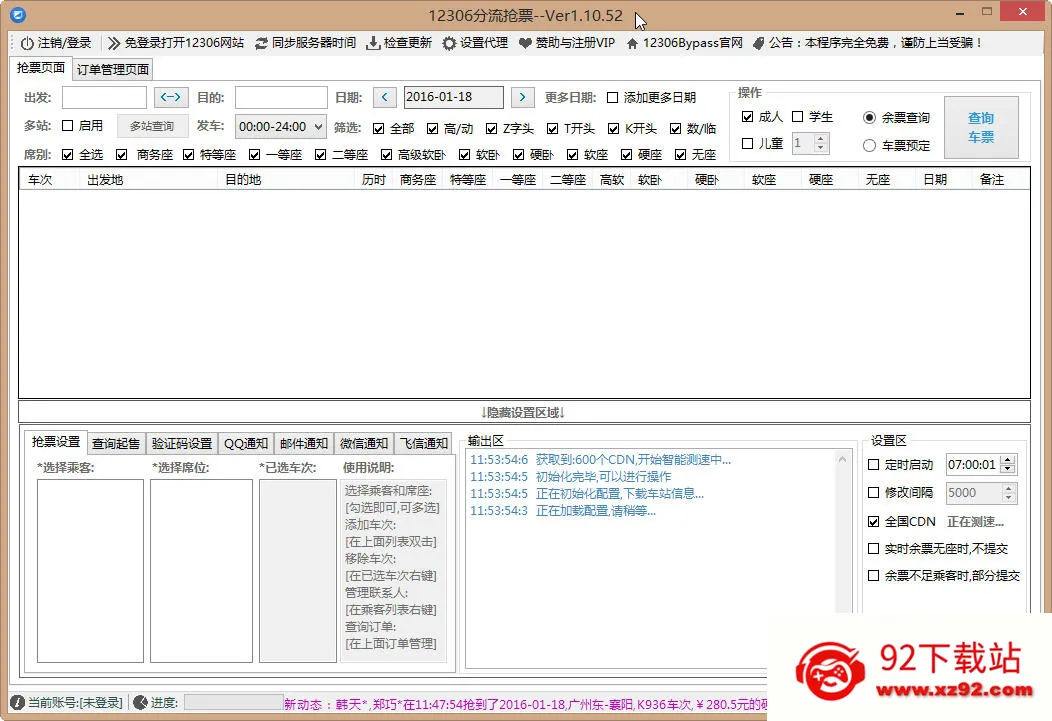Open 微信通知 tab
The height and width of the screenshot is (721, 1052).
pos(364,443)
